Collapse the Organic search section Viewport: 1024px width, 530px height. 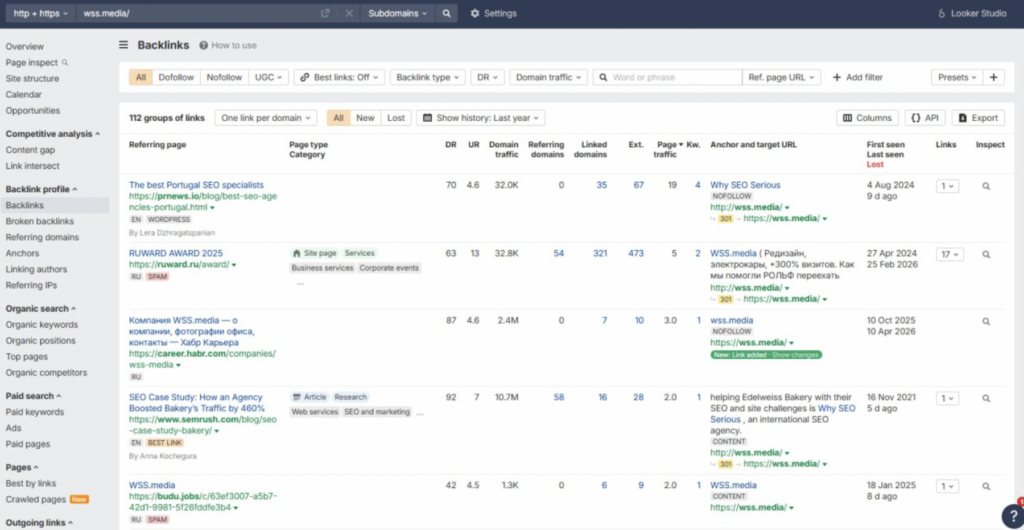coord(41,309)
